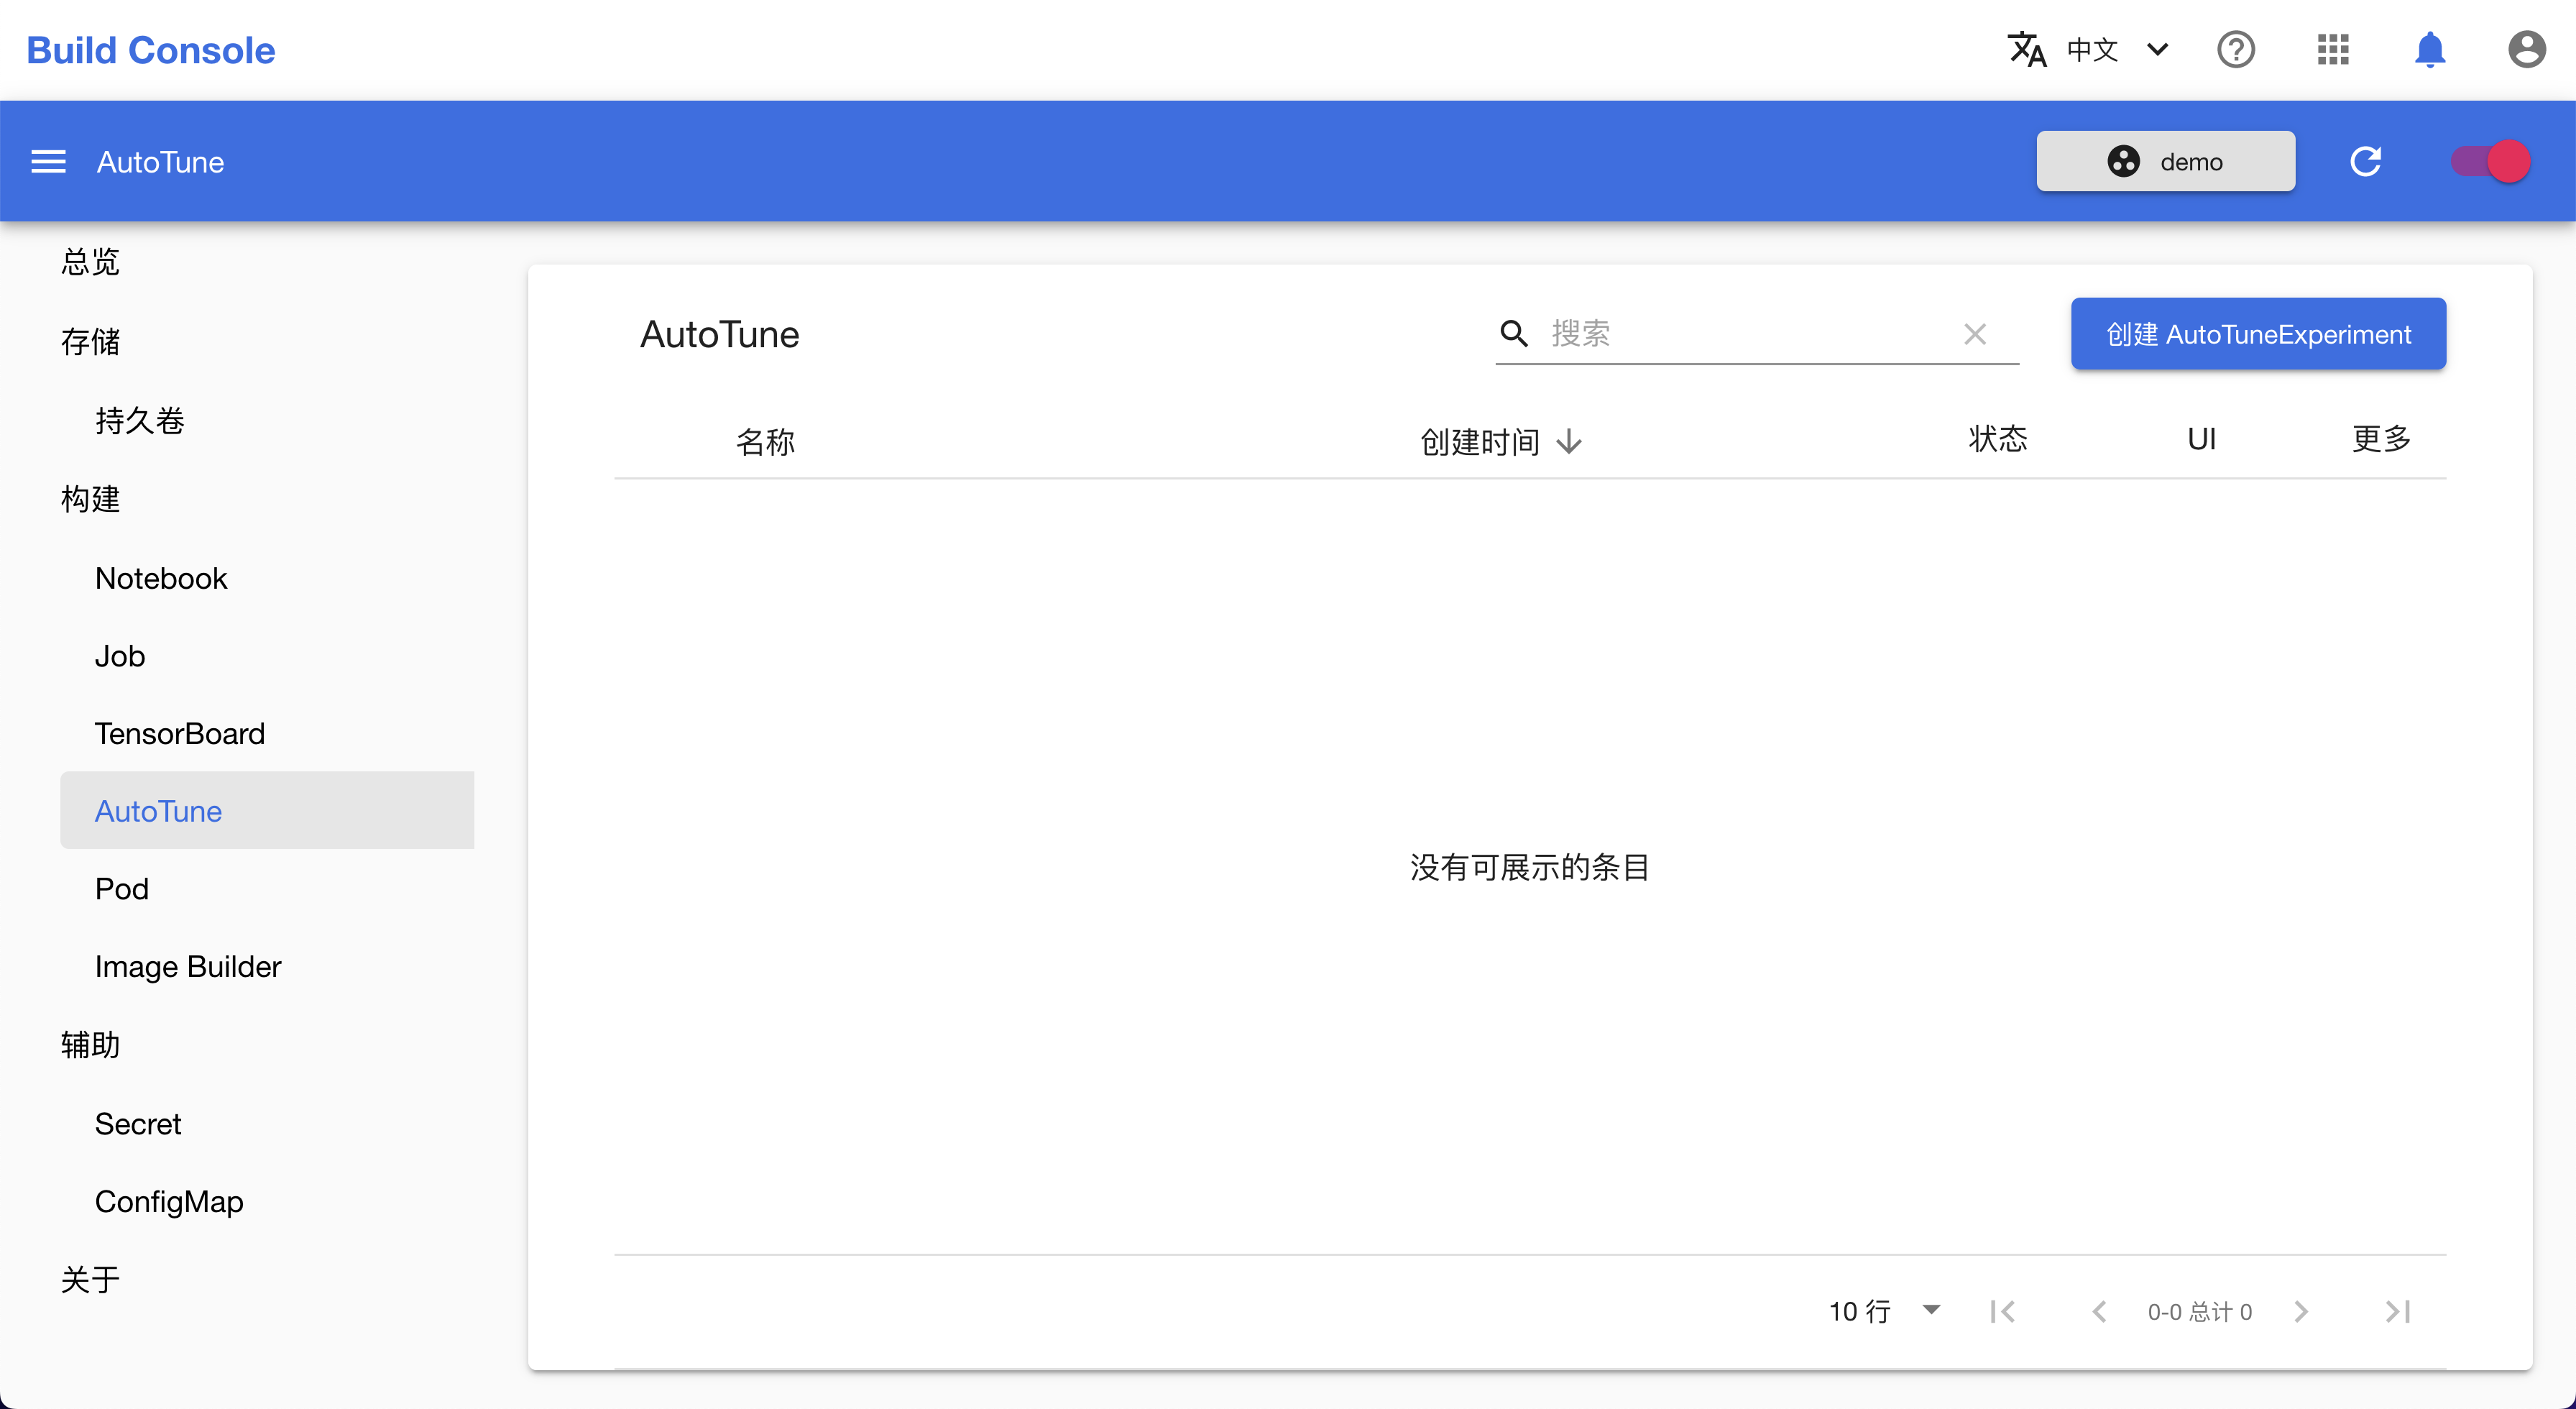Screen dimensions: 2576x1409
Task: Select 总览 in the sidebar
Action: [x=90, y=262]
